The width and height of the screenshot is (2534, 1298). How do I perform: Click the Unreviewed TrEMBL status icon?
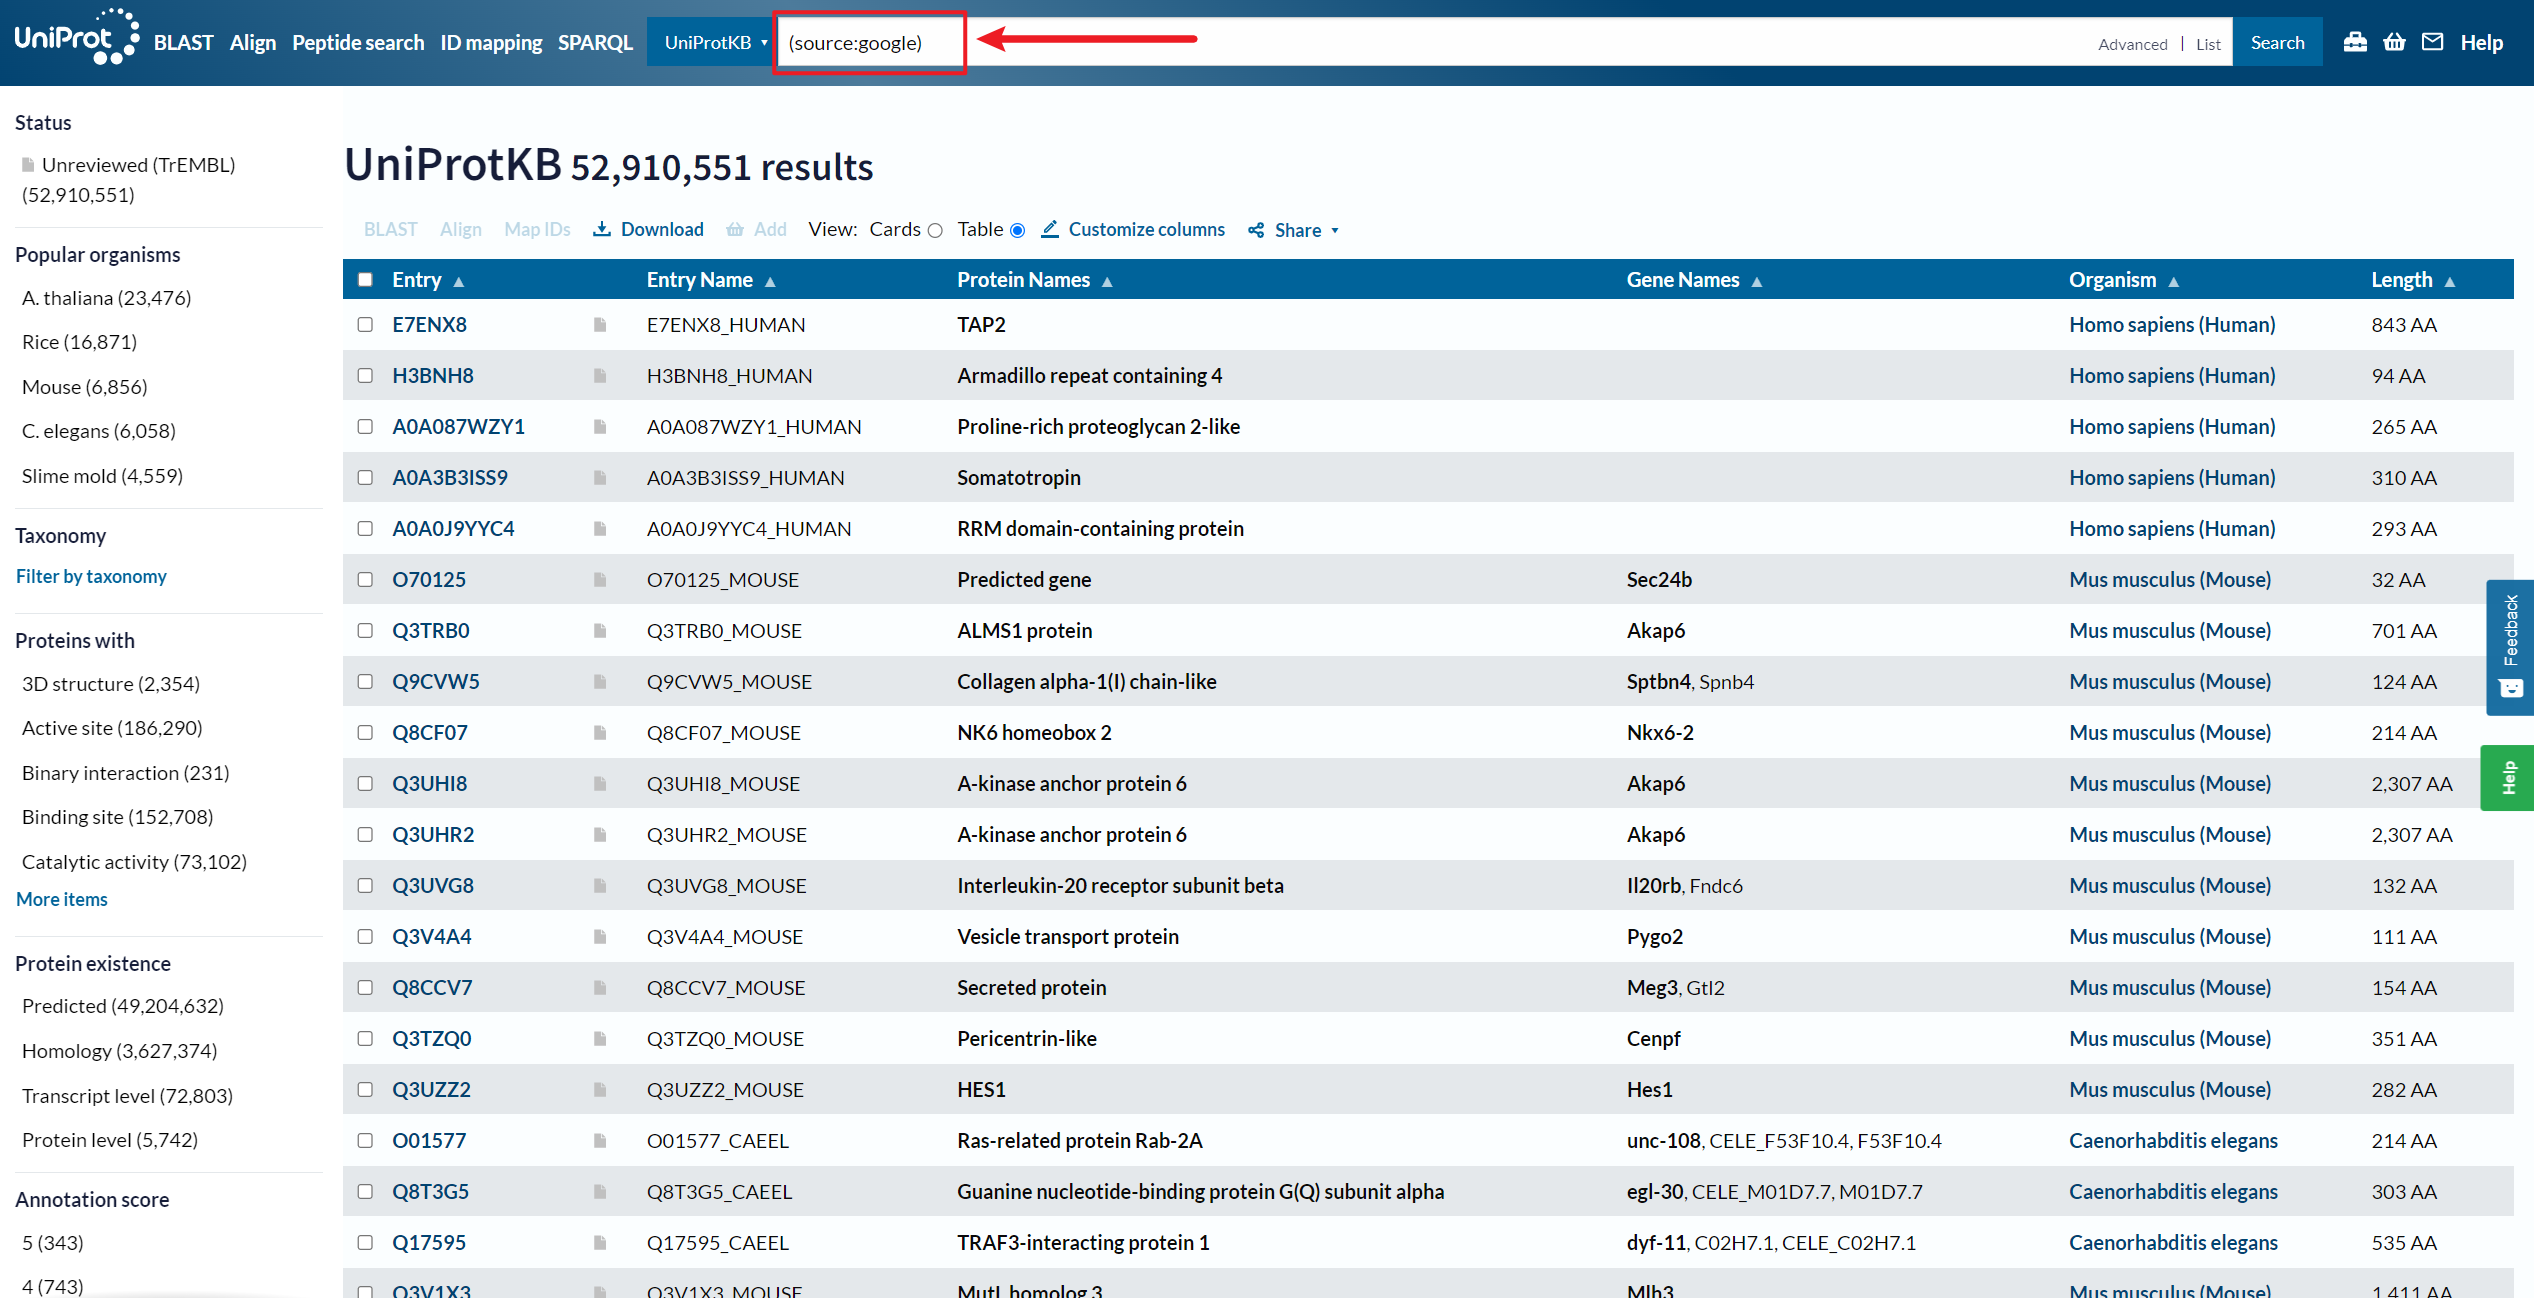click(x=28, y=165)
